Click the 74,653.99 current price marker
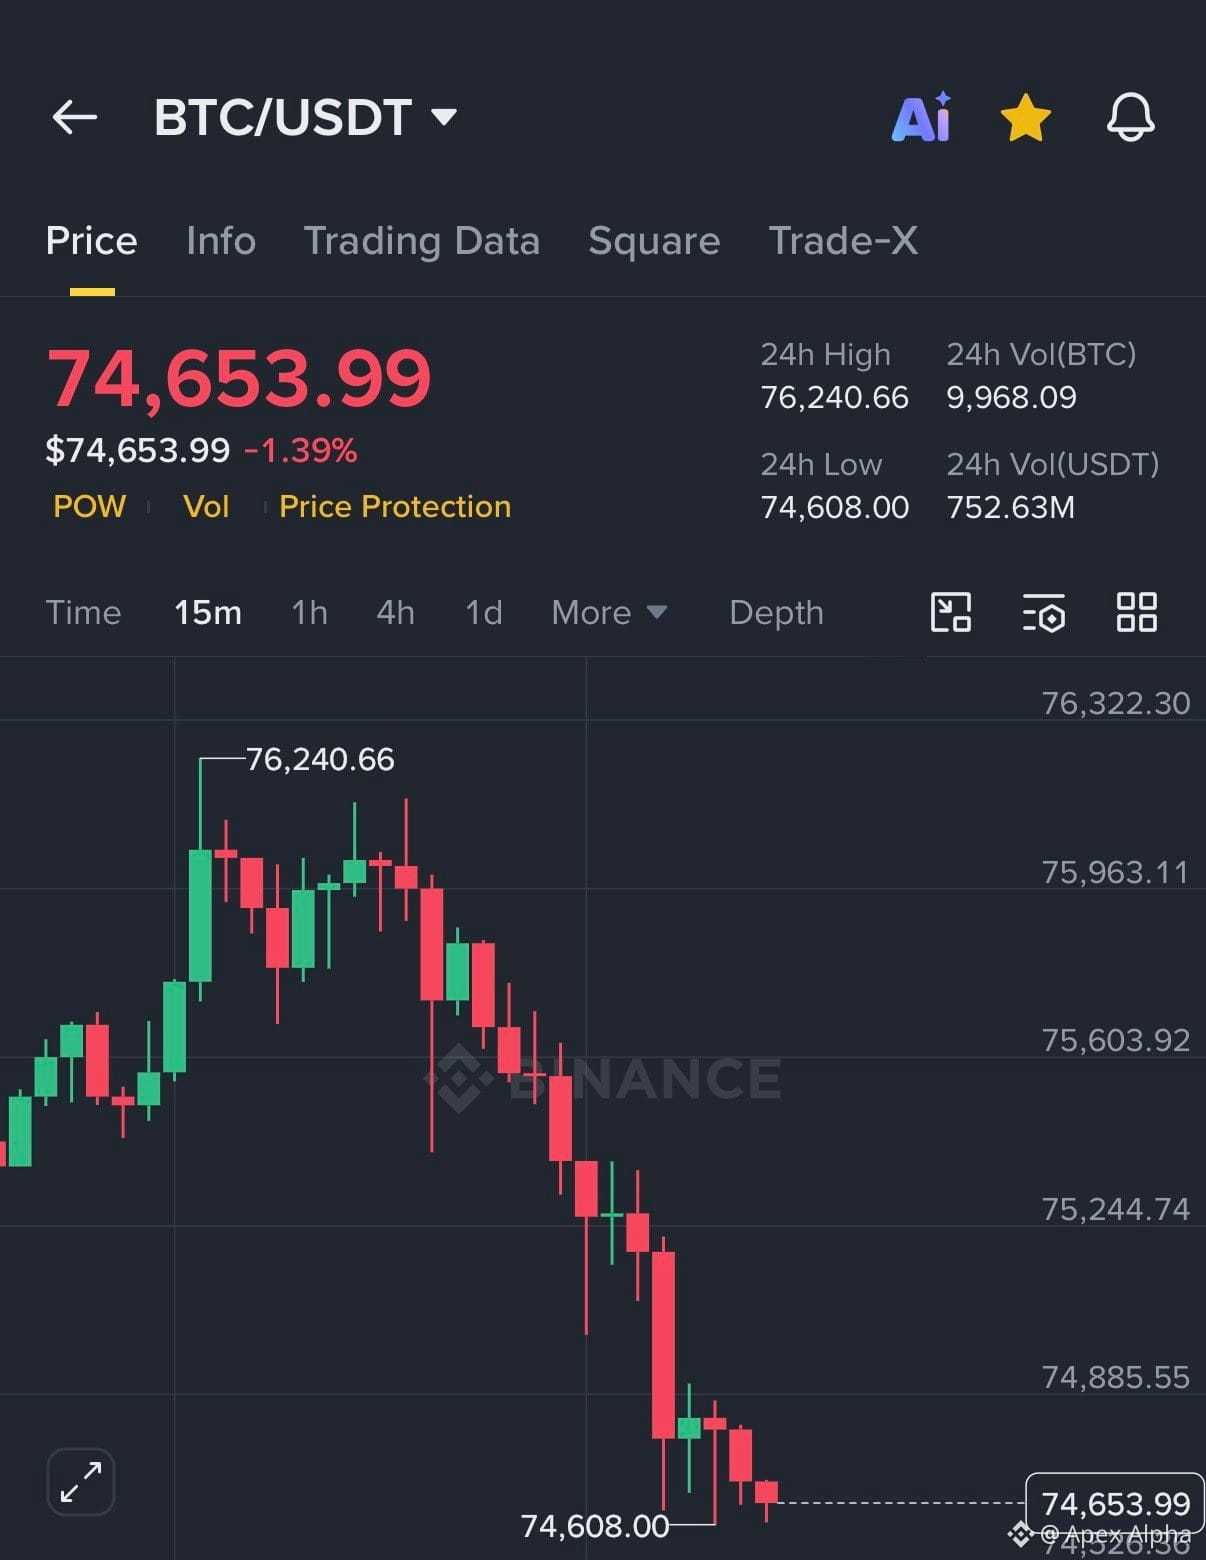This screenshot has width=1206, height=1560. (x=1115, y=1503)
